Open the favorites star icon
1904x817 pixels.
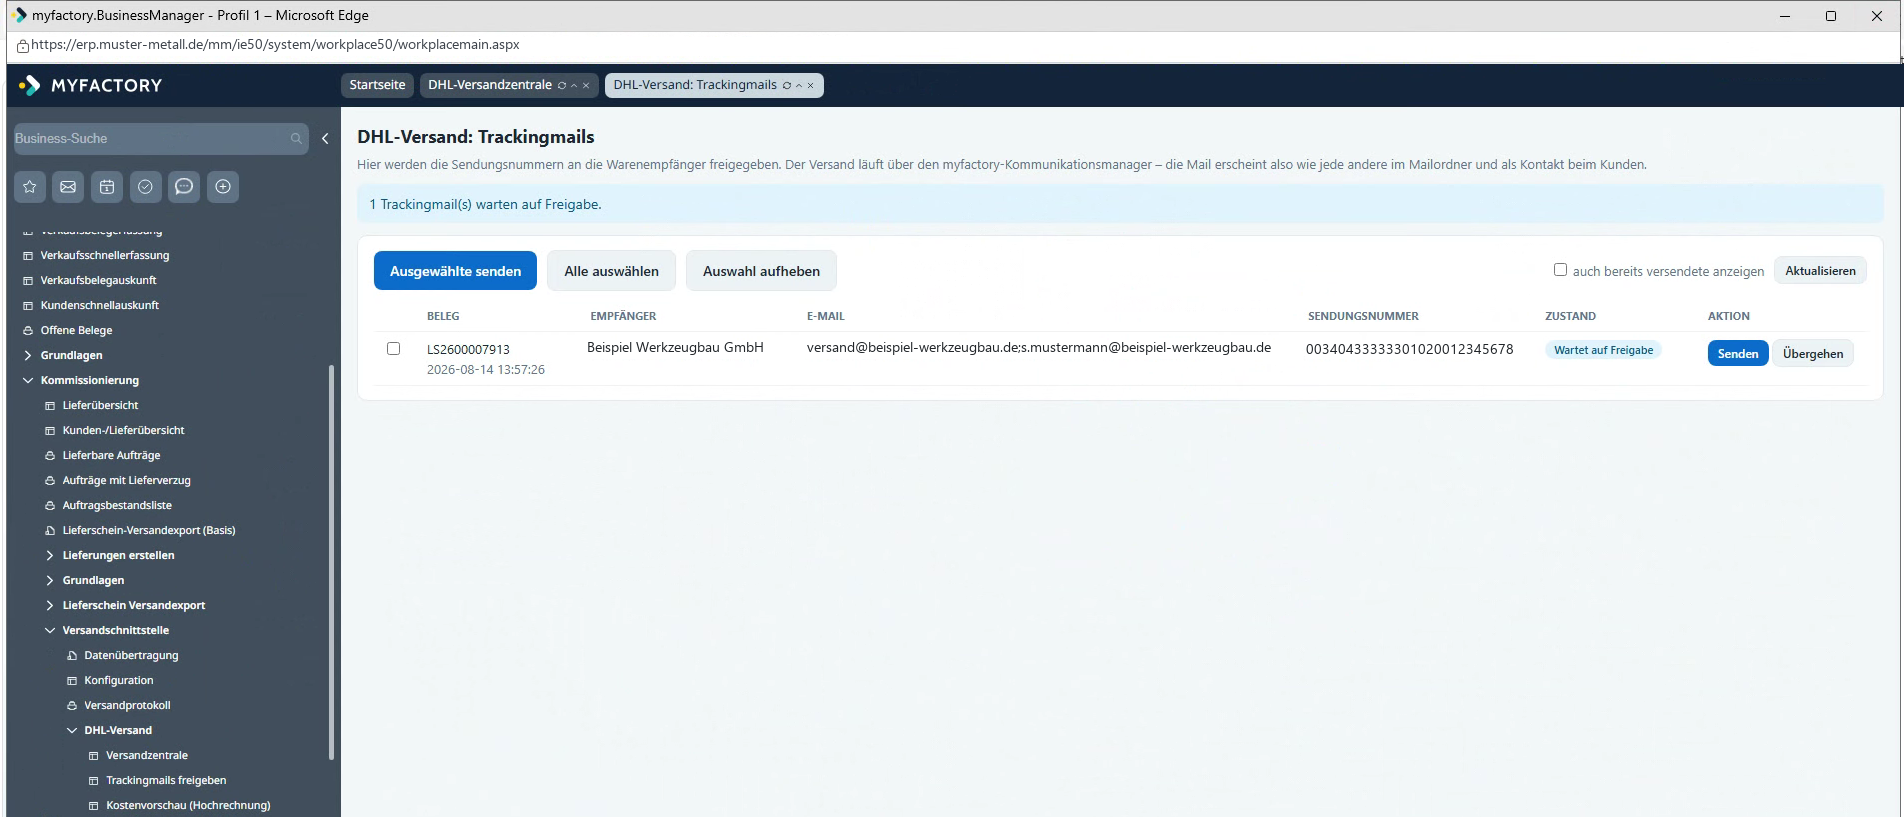pyautogui.click(x=30, y=187)
